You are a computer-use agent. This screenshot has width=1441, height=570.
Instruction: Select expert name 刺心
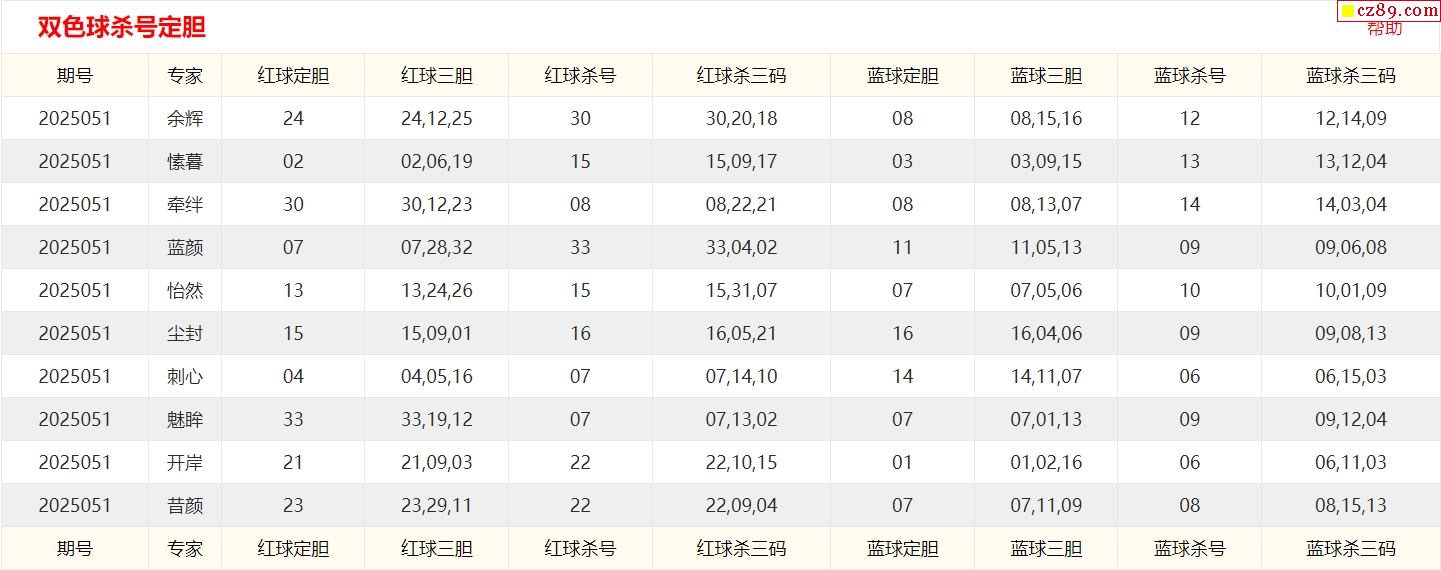click(x=185, y=377)
